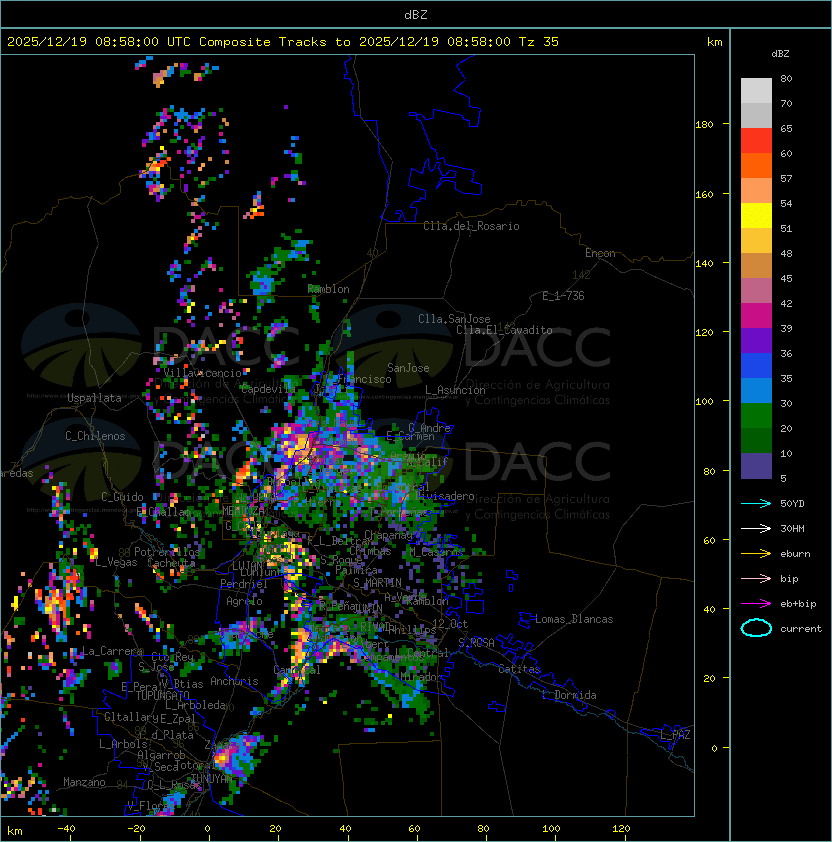Pick the dark green 10-20 dBZ swatch
Image resolution: width=832 pixels, height=842 pixels.
tap(756, 441)
